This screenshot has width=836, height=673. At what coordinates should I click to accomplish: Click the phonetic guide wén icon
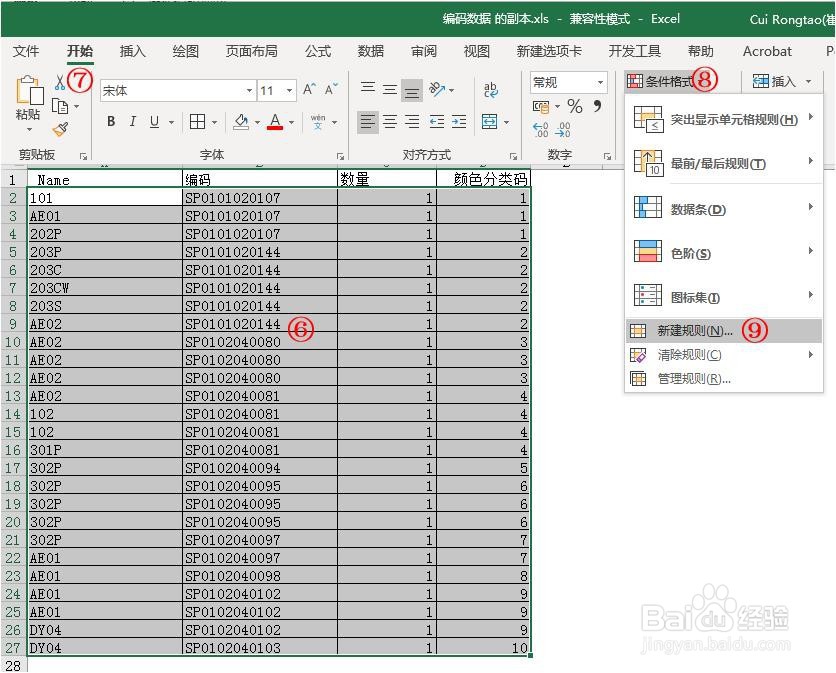[x=318, y=122]
